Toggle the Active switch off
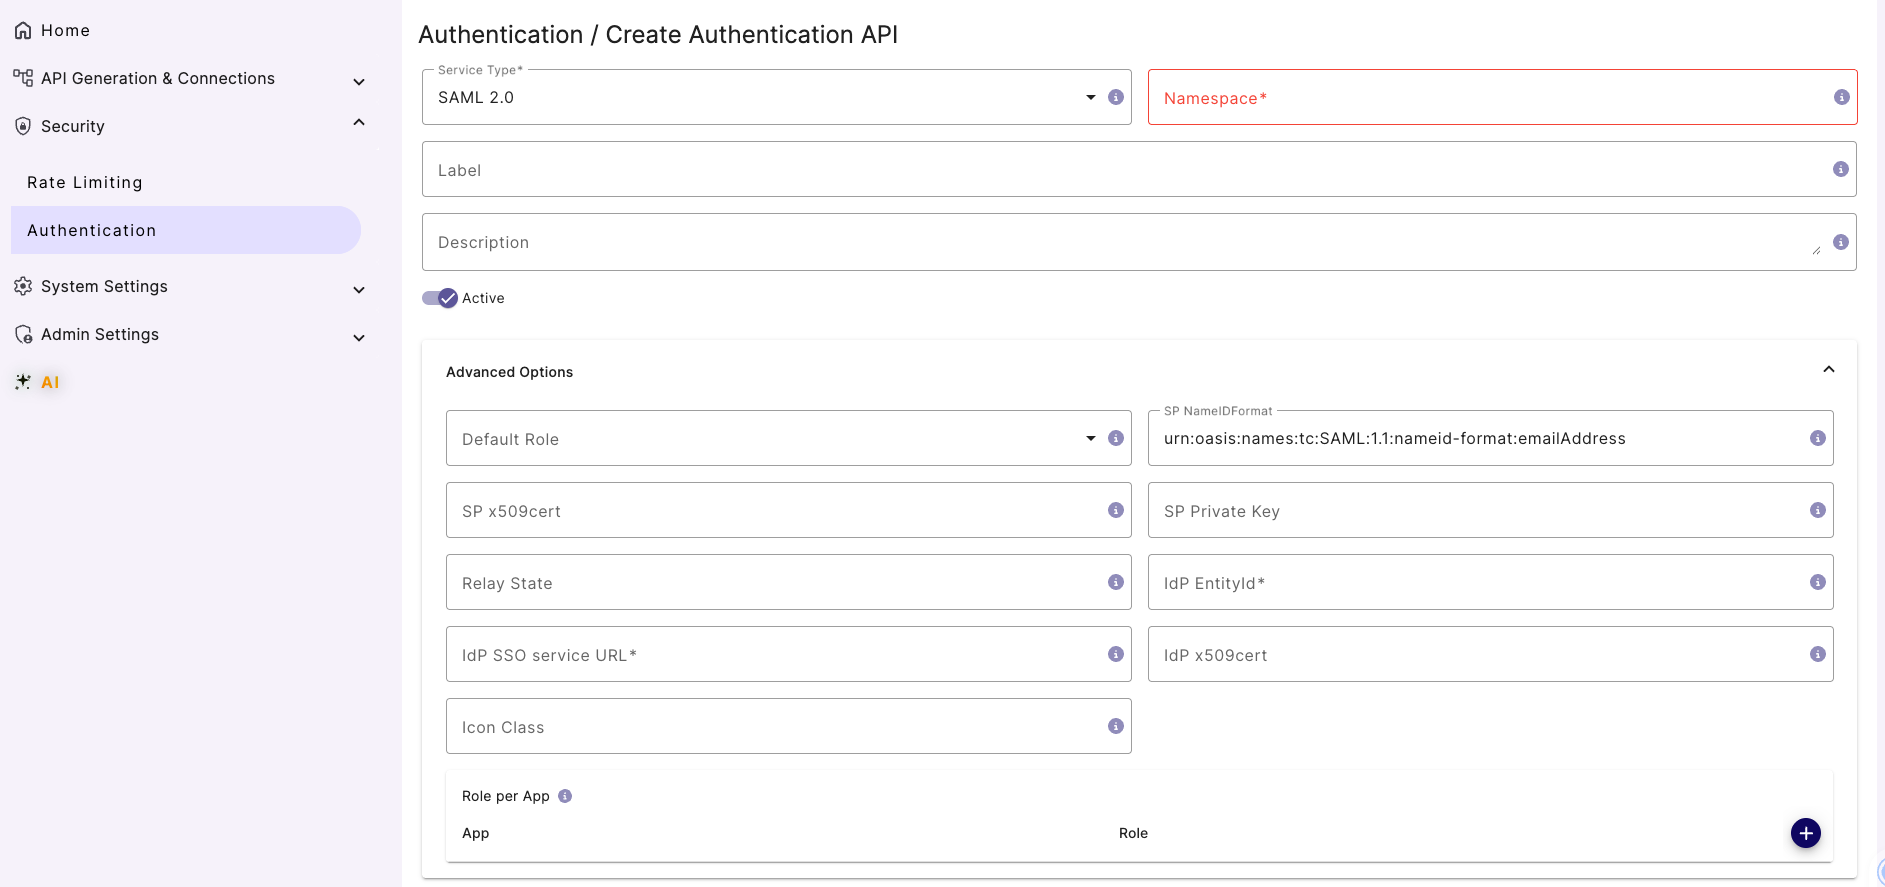This screenshot has width=1885, height=887. pyautogui.click(x=440, y=298)
